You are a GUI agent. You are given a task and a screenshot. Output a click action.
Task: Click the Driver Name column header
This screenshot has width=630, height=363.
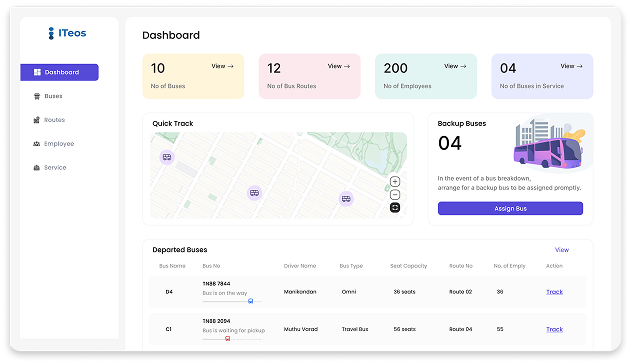[x=300, y=266]
